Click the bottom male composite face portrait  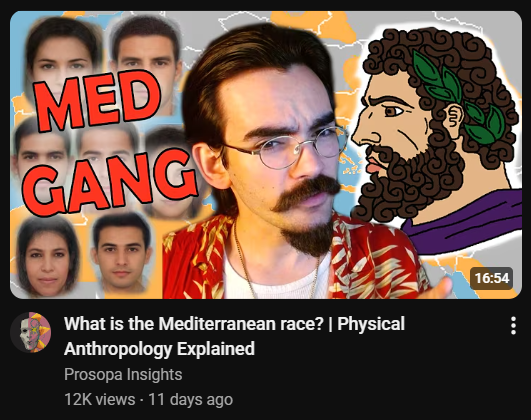pos(122,253)
